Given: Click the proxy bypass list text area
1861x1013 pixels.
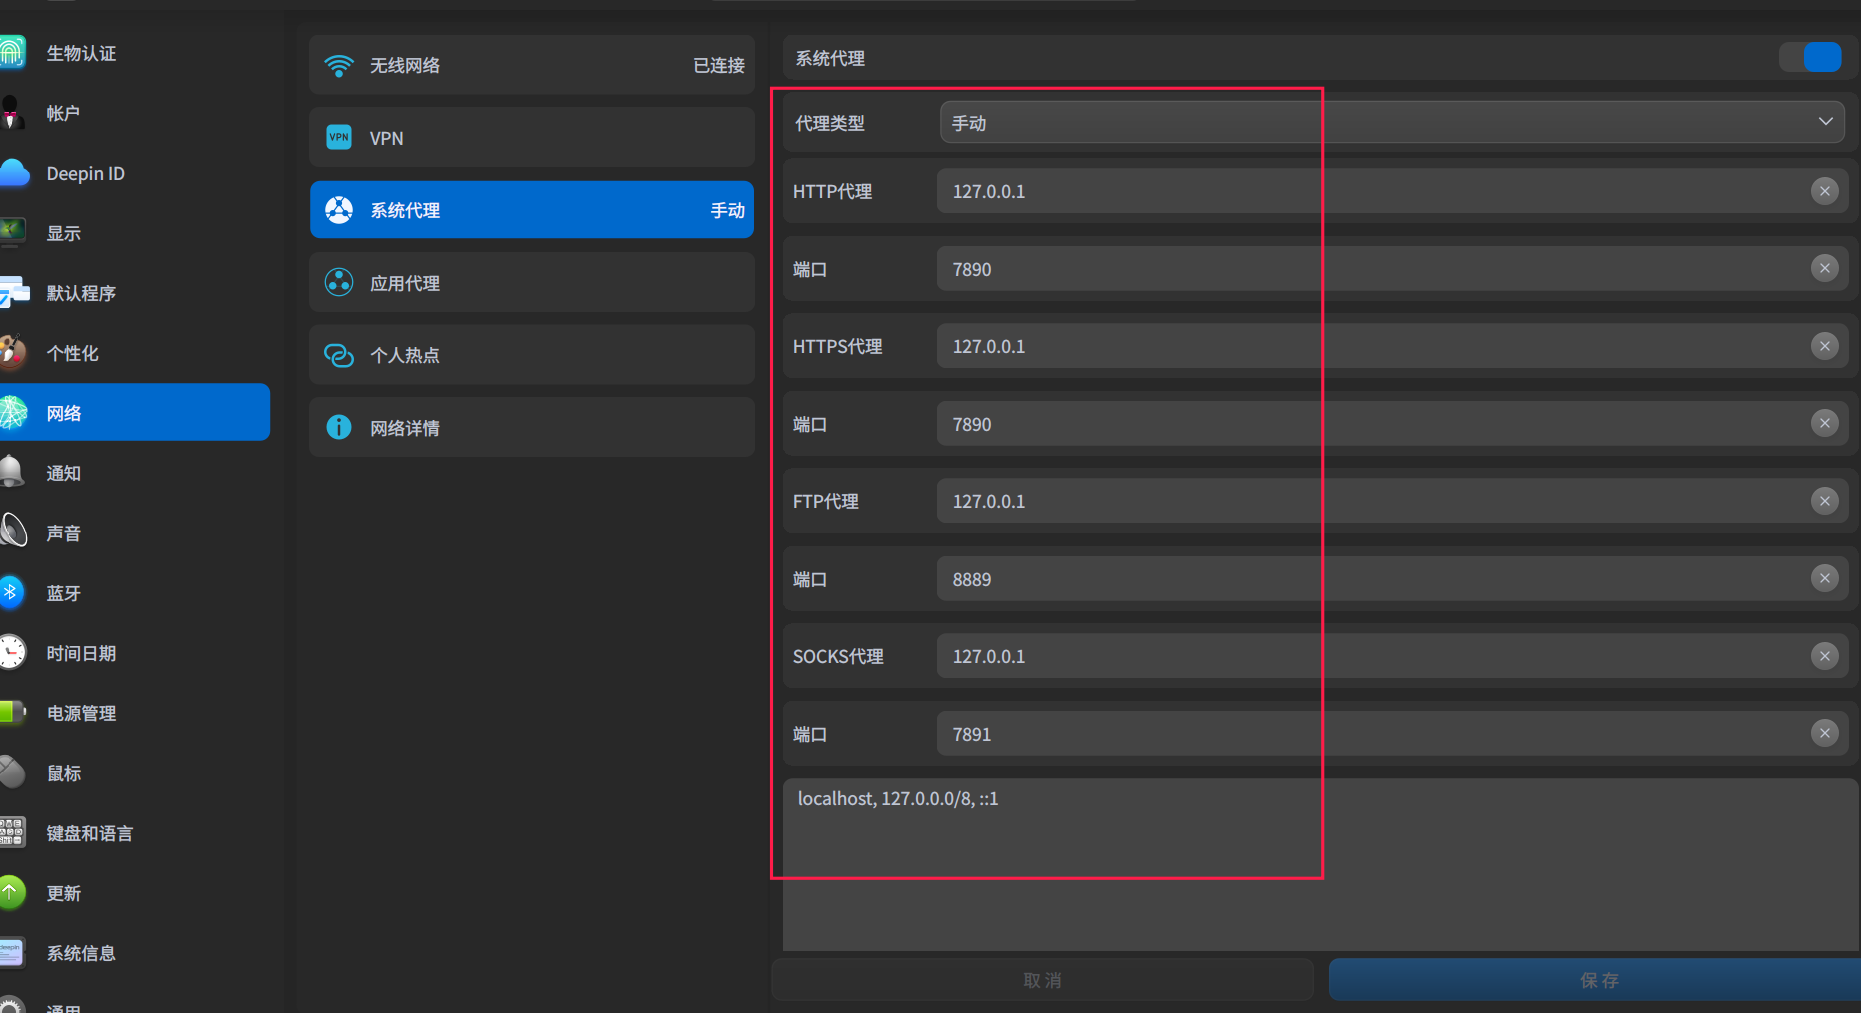Looking at the screenshot, I should (x=1321, y=865).
